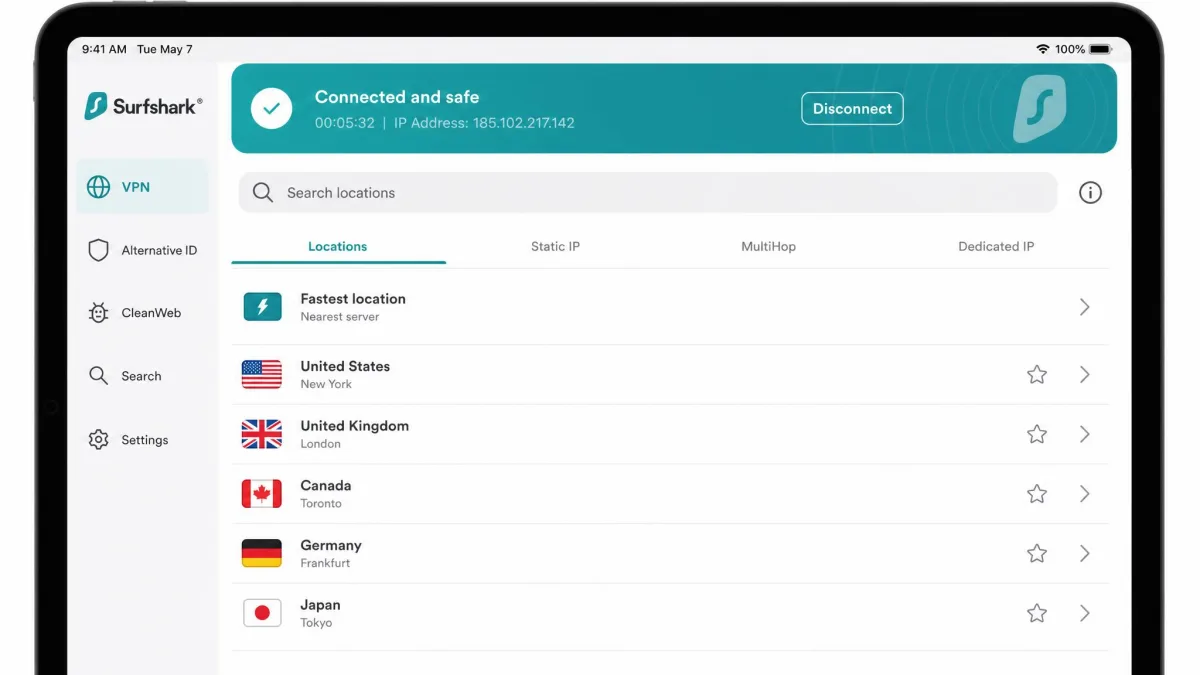The image size is (1200, 675).
Task: Favorite Japan with star
Action: pyautogui.click(x=1037, y=613)
